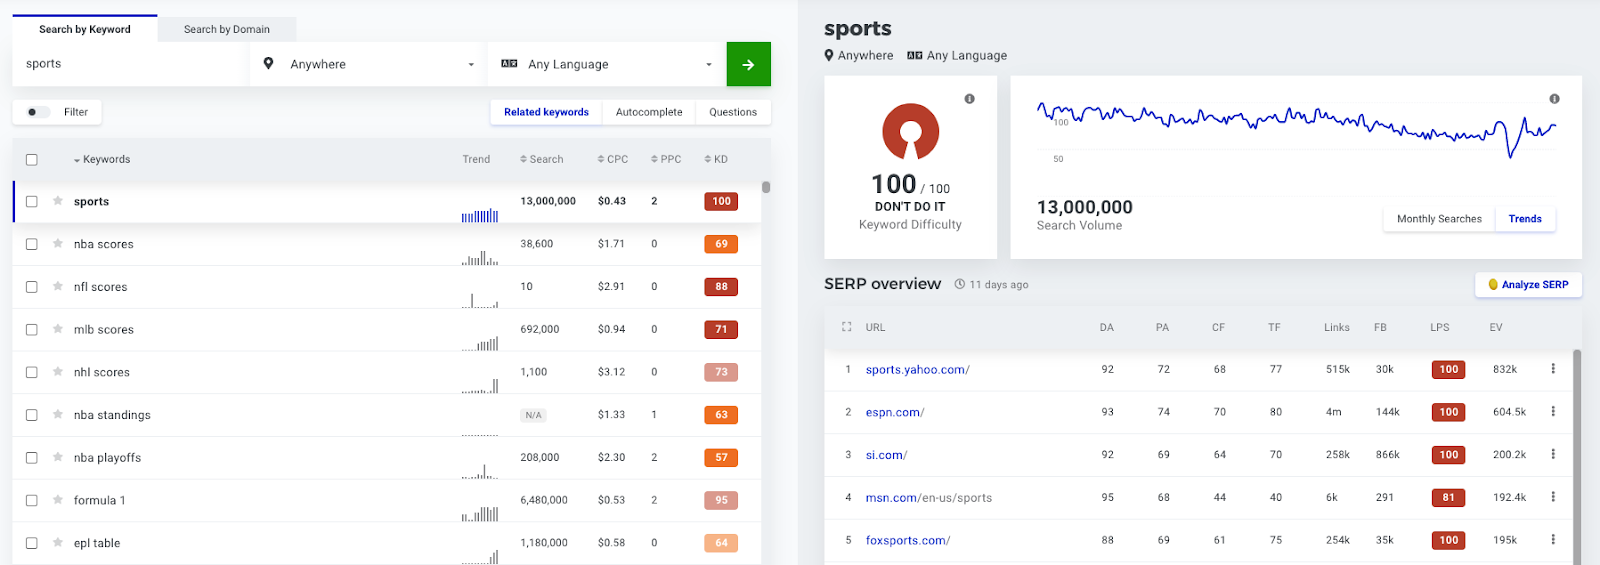Click the clock icon near 11 days ago
1600x565 pixels.
click(x=960, y=284)
